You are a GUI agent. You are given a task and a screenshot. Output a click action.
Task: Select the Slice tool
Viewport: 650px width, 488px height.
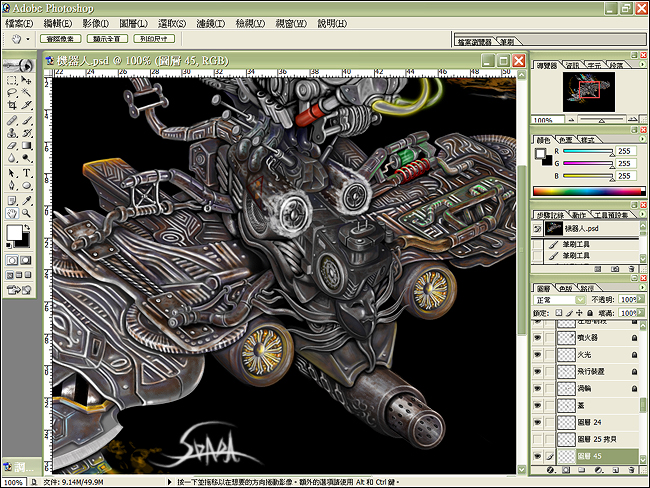point(26,105)
